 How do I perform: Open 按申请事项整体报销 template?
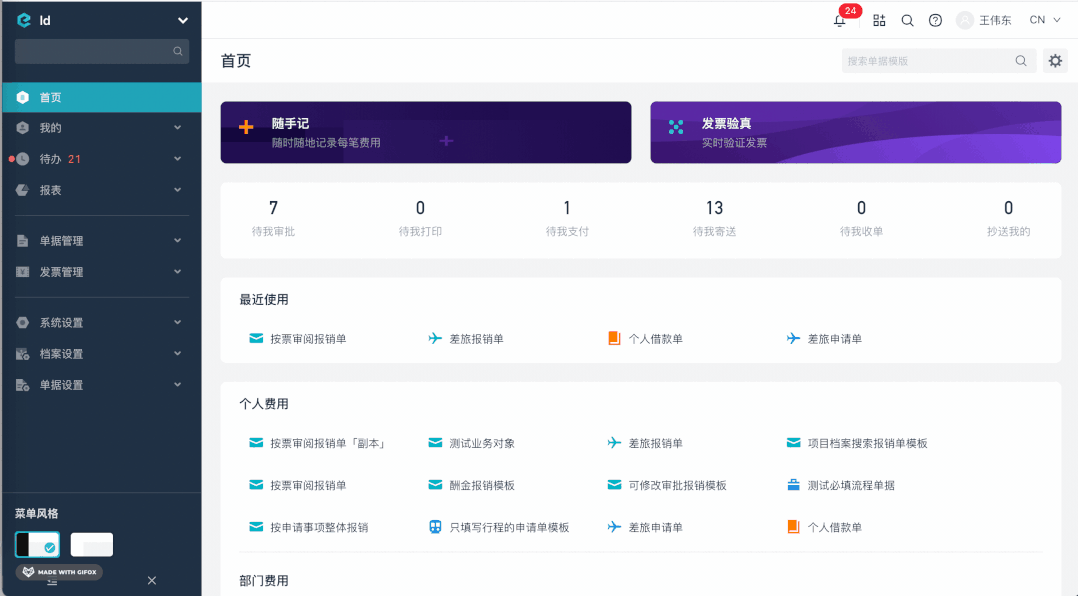point(309,527)
